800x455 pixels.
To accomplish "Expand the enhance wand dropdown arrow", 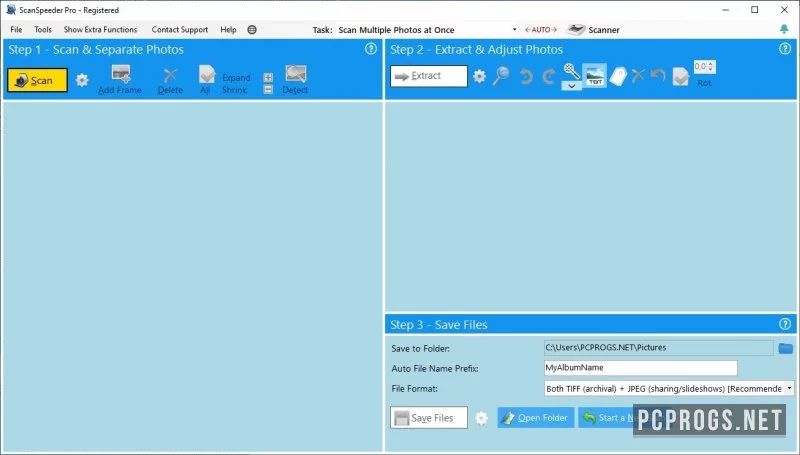I will coord(571,86).
